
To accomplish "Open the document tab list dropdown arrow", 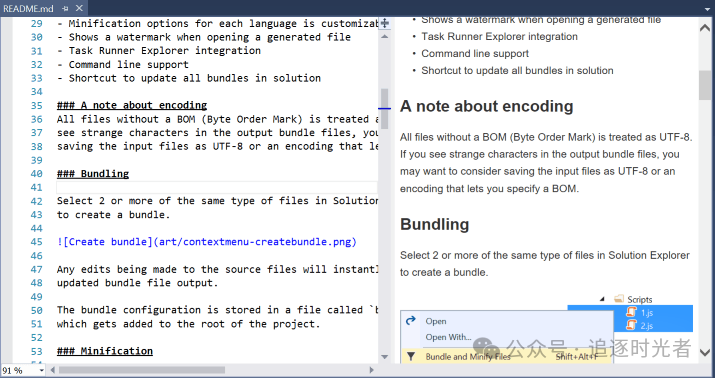I will [x=708, y=8].
